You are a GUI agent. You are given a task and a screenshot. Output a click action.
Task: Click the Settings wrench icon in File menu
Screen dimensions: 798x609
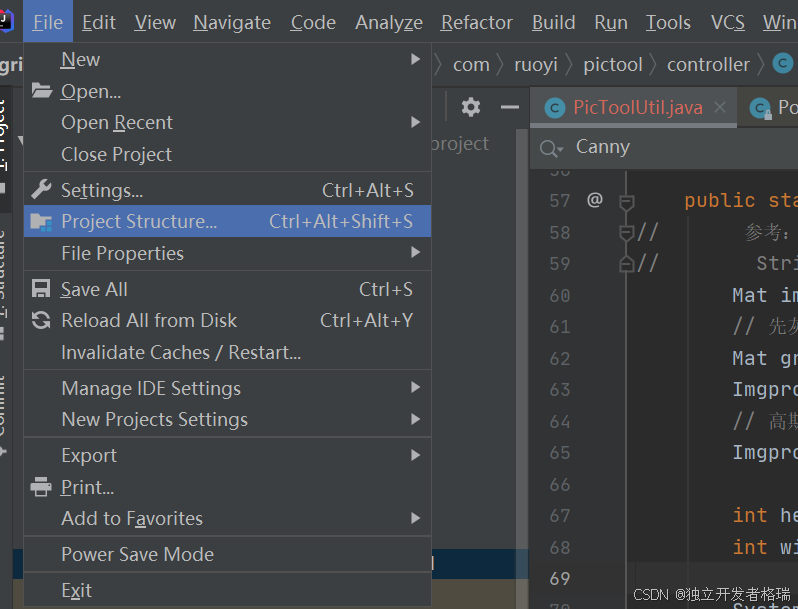[41, 190]
